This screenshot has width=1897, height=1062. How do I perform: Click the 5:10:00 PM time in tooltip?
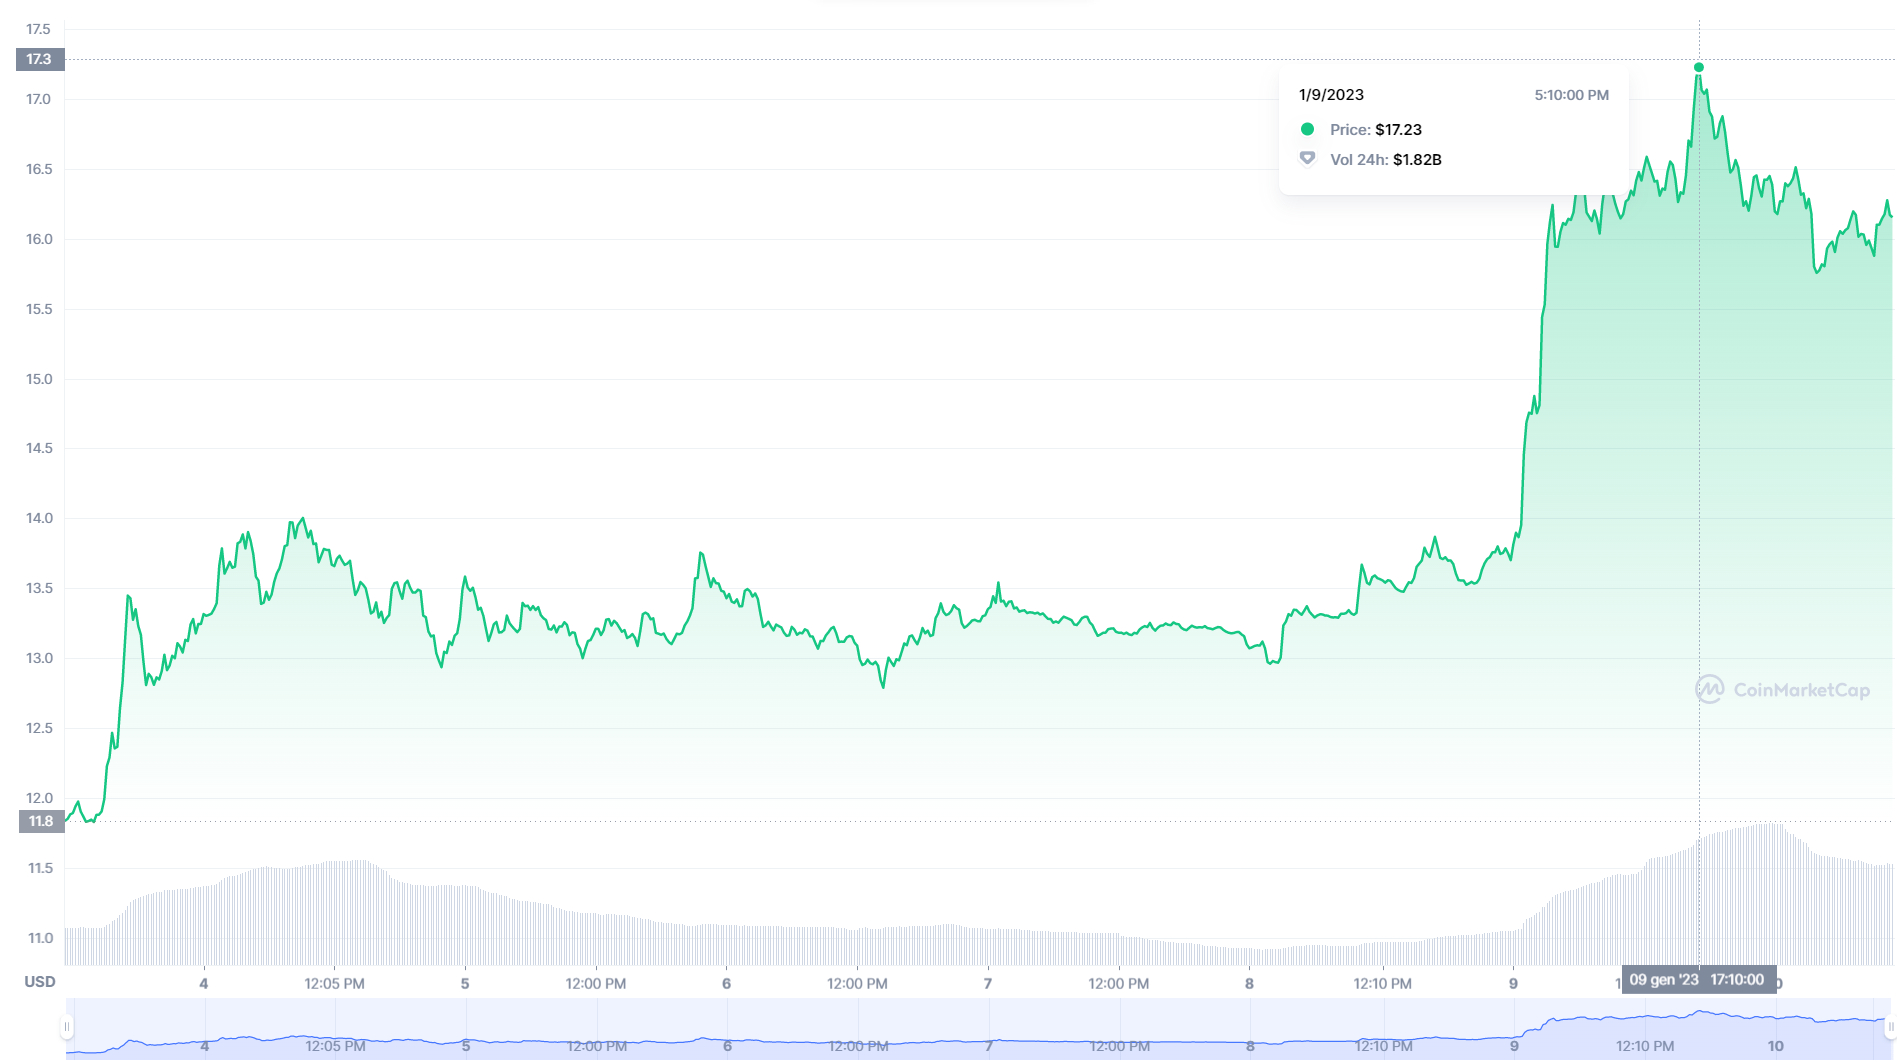coord(1572,95)
